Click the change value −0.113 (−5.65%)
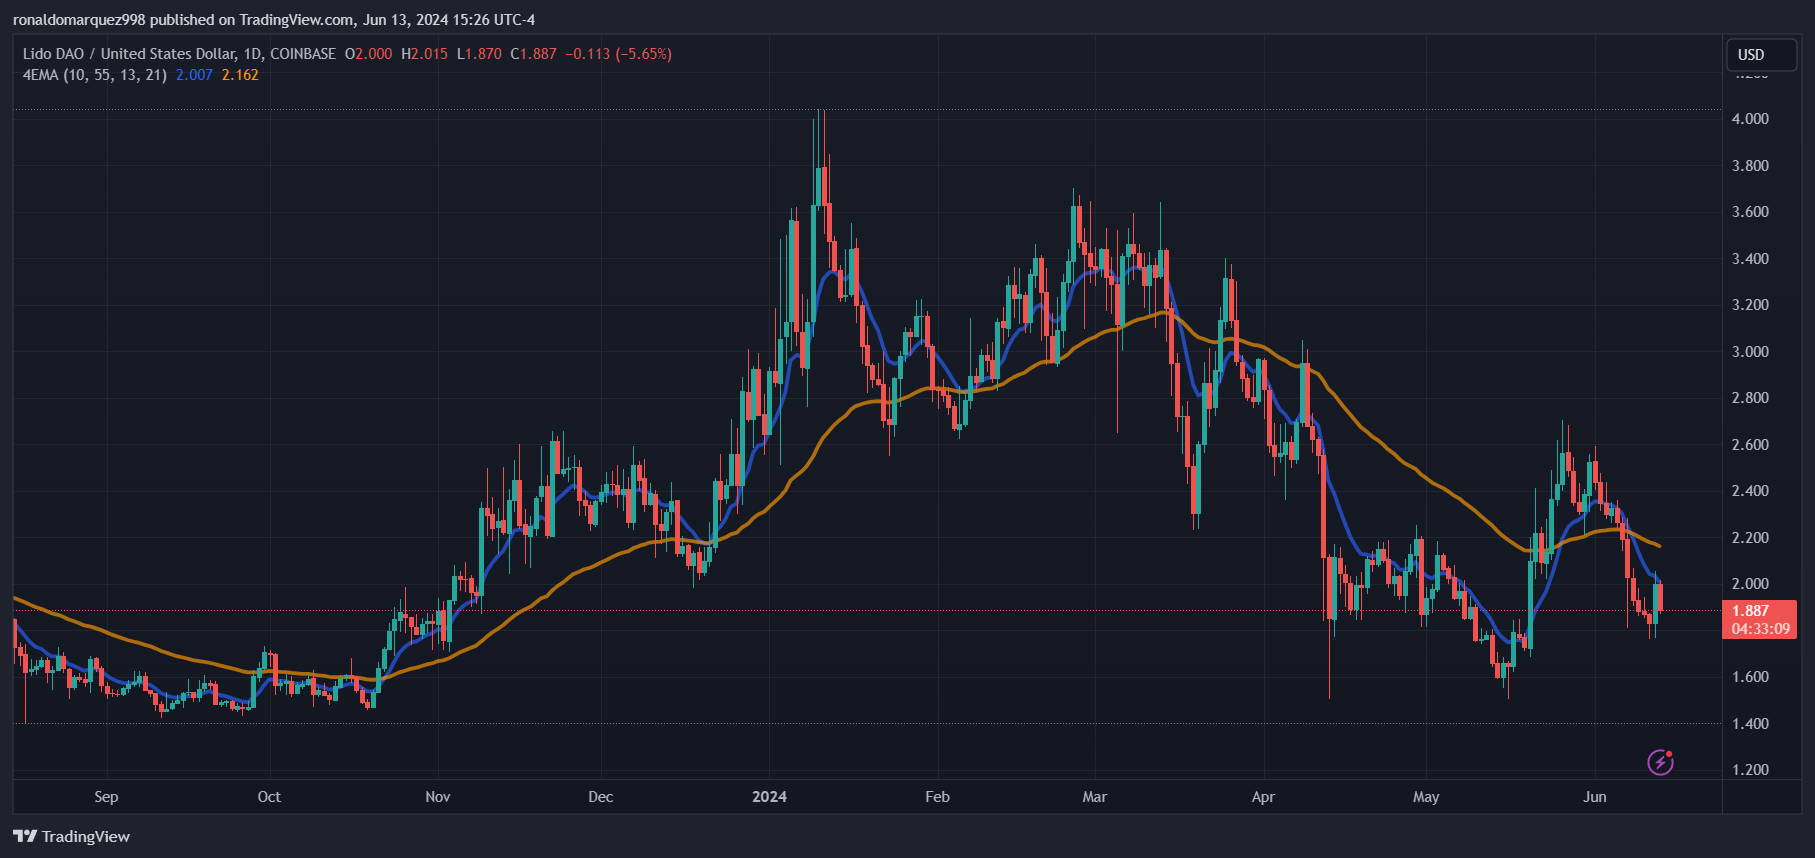1815x858 pixels. (619, 54)
